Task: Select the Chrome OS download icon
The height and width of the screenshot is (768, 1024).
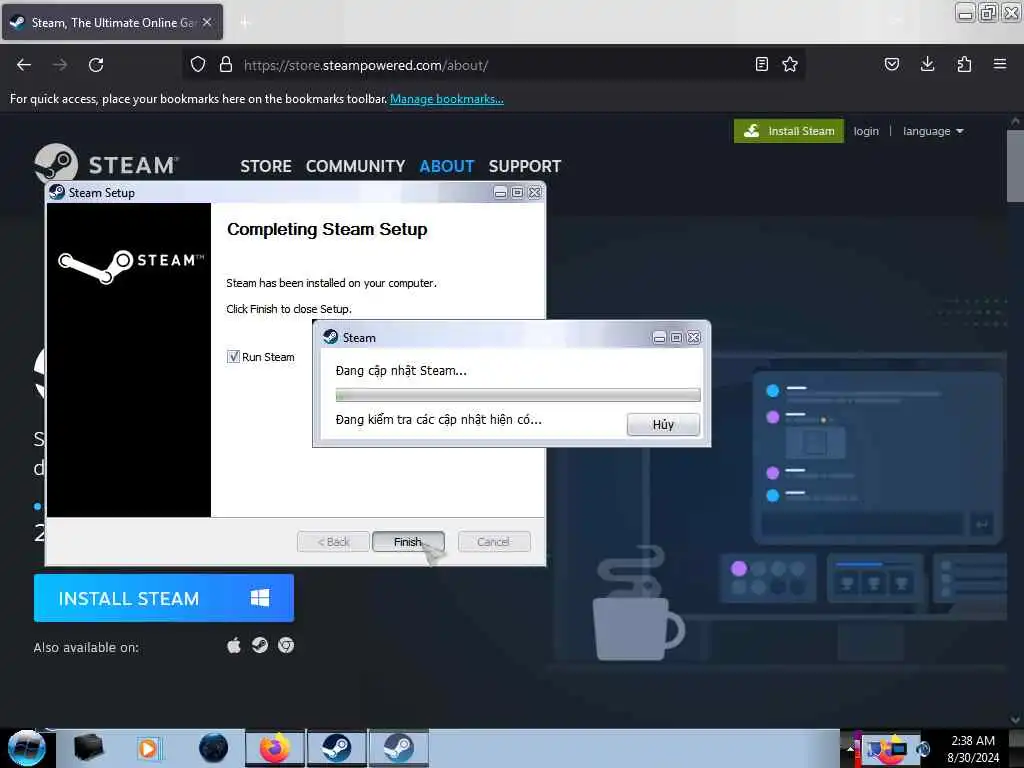Action: [286, 645]
